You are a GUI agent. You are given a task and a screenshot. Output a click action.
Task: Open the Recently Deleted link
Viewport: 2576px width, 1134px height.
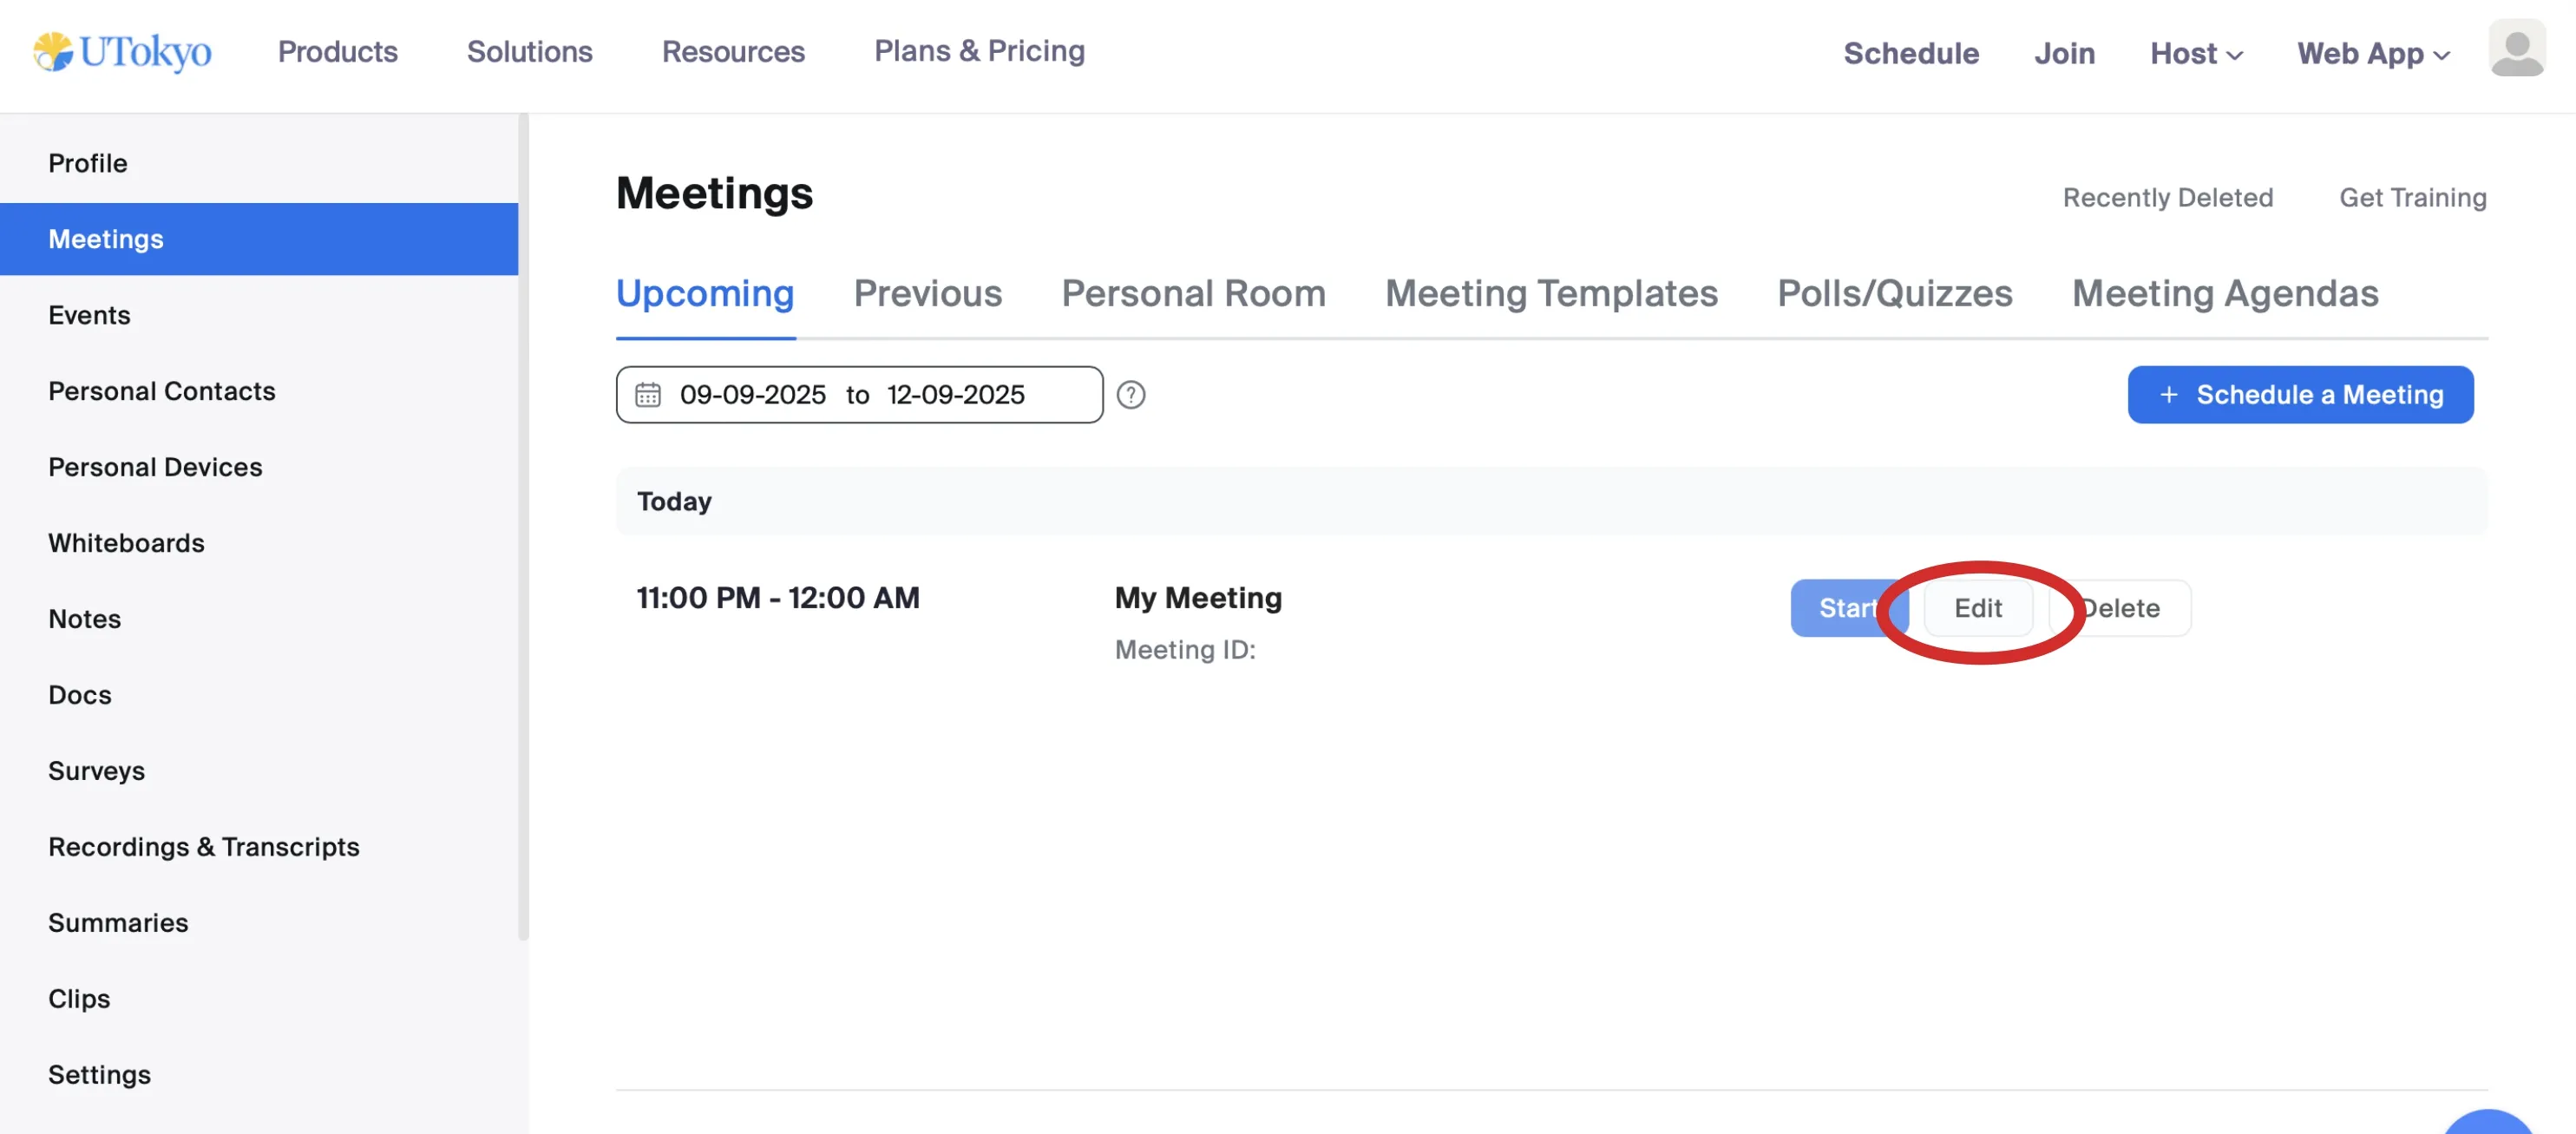(x=2167, y=198)
